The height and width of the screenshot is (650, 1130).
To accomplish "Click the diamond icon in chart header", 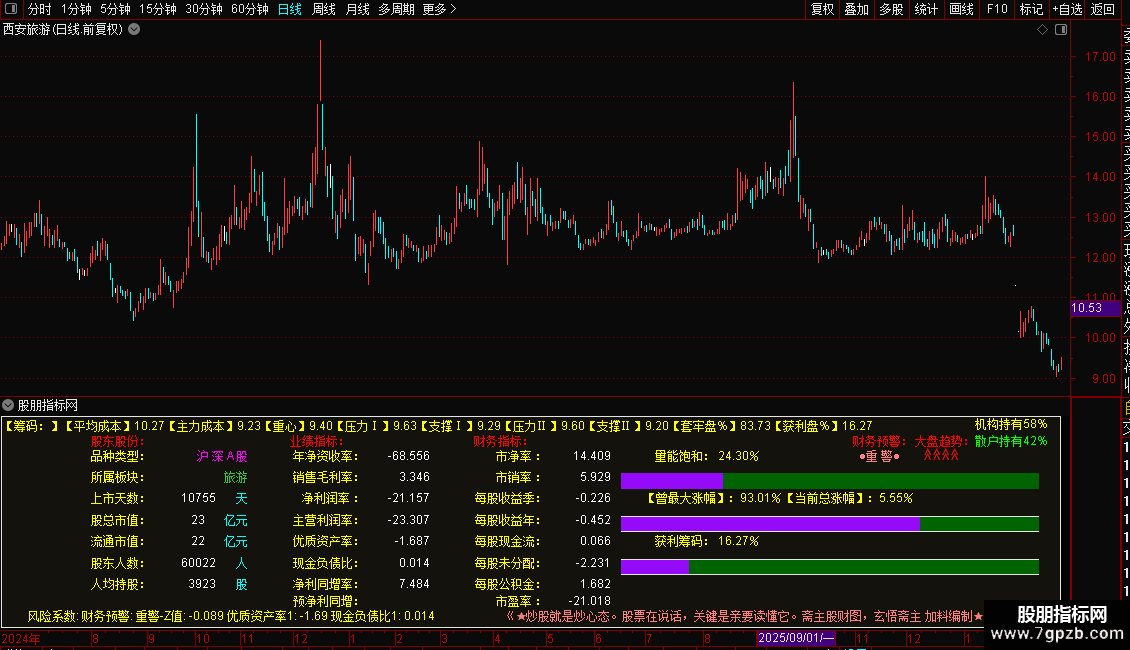I will tap(1042, 29).
